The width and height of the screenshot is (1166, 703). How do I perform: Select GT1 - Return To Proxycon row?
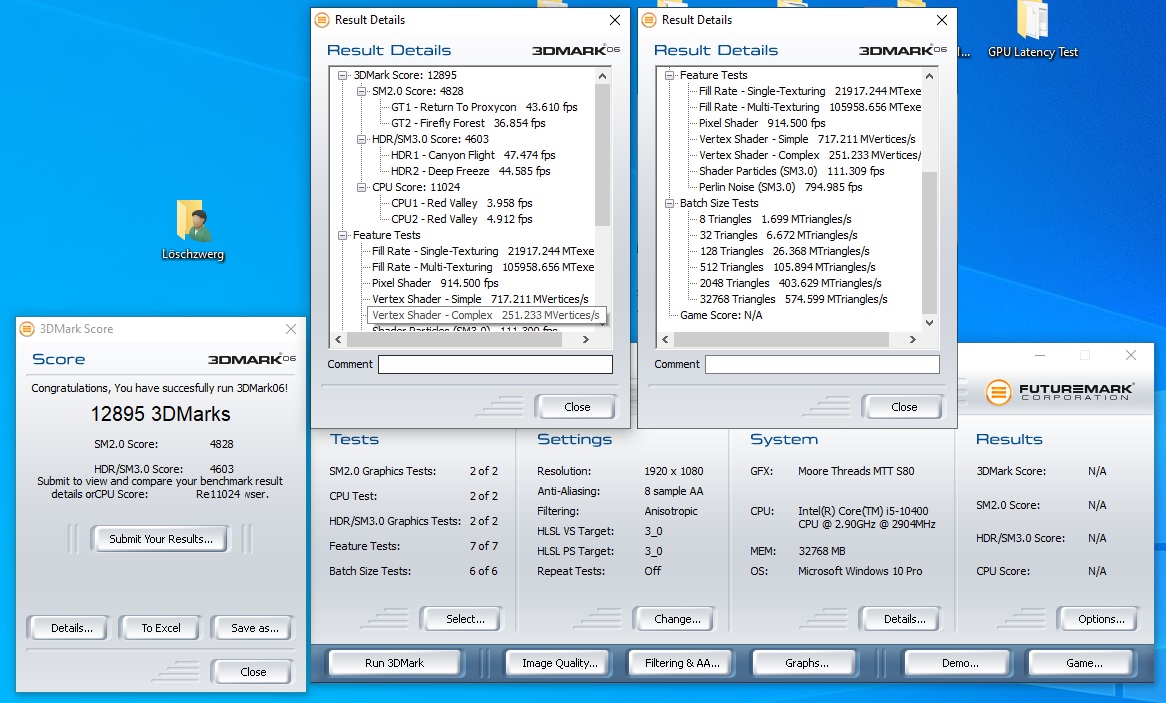484,107
